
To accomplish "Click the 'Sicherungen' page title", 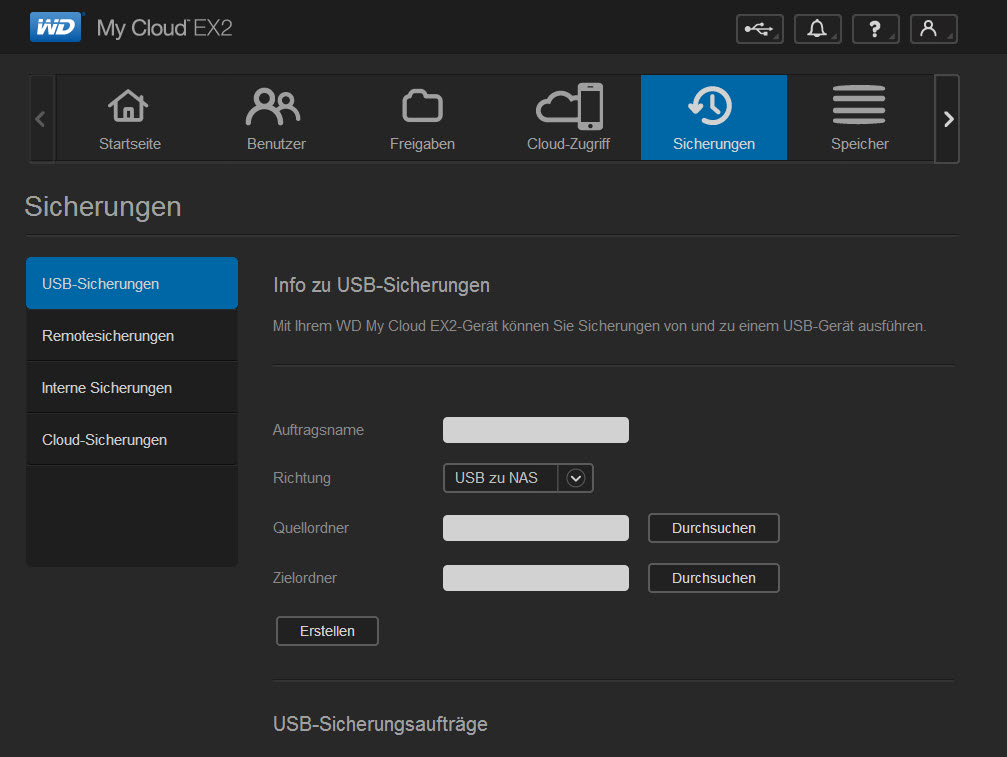I will 103,207.
